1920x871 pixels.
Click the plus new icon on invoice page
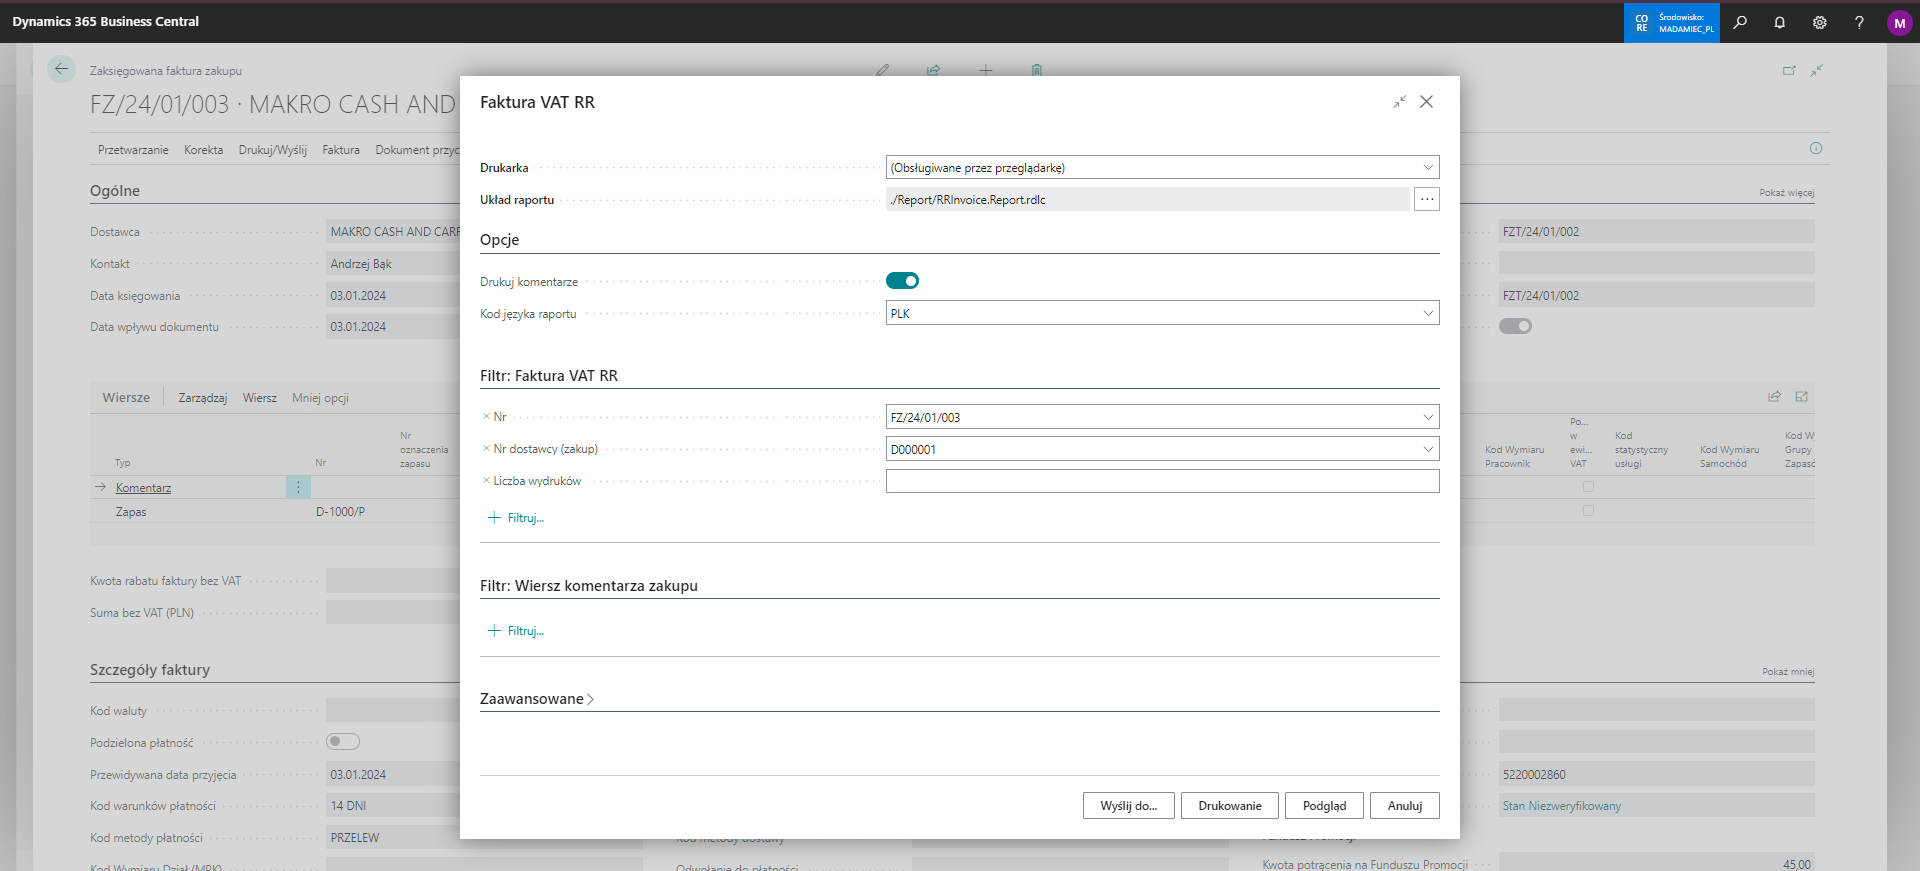coord(986,70)
